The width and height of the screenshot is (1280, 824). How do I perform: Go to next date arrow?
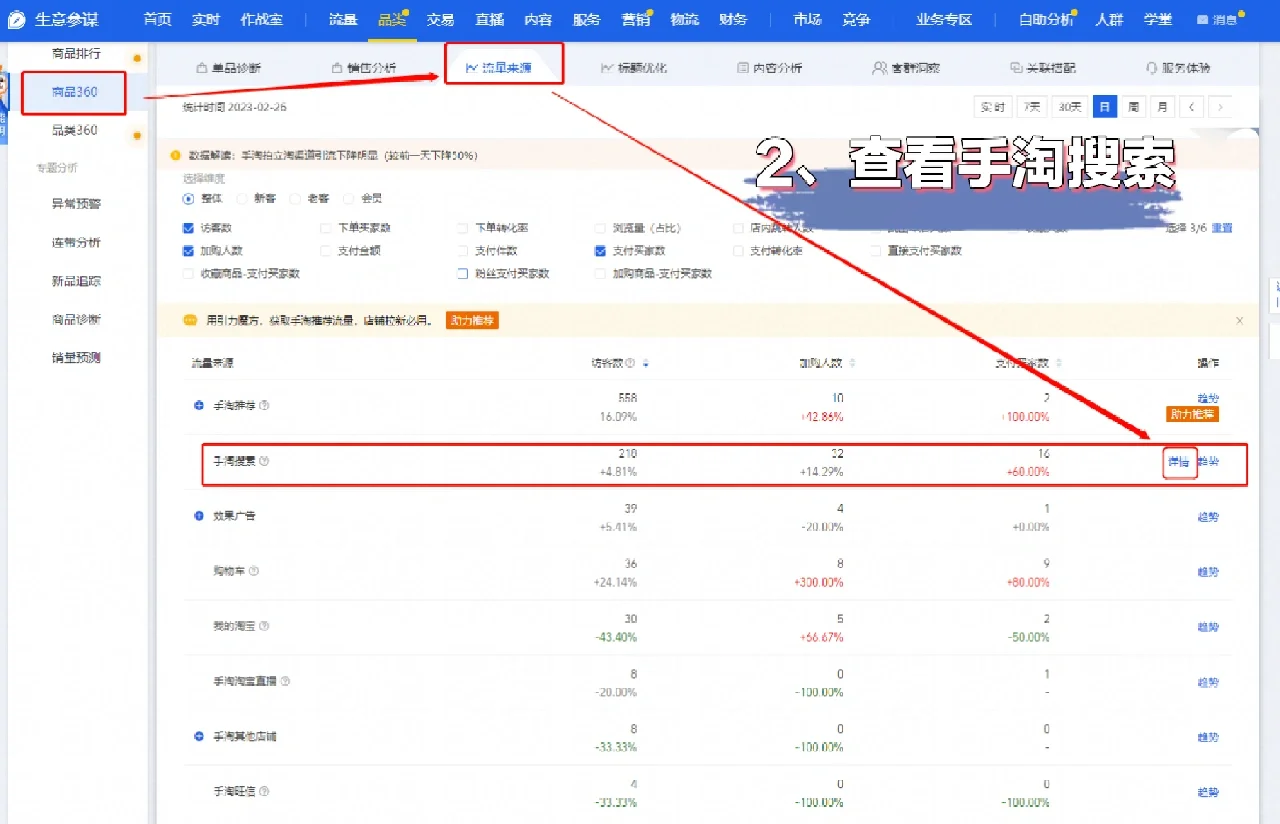1219,107
